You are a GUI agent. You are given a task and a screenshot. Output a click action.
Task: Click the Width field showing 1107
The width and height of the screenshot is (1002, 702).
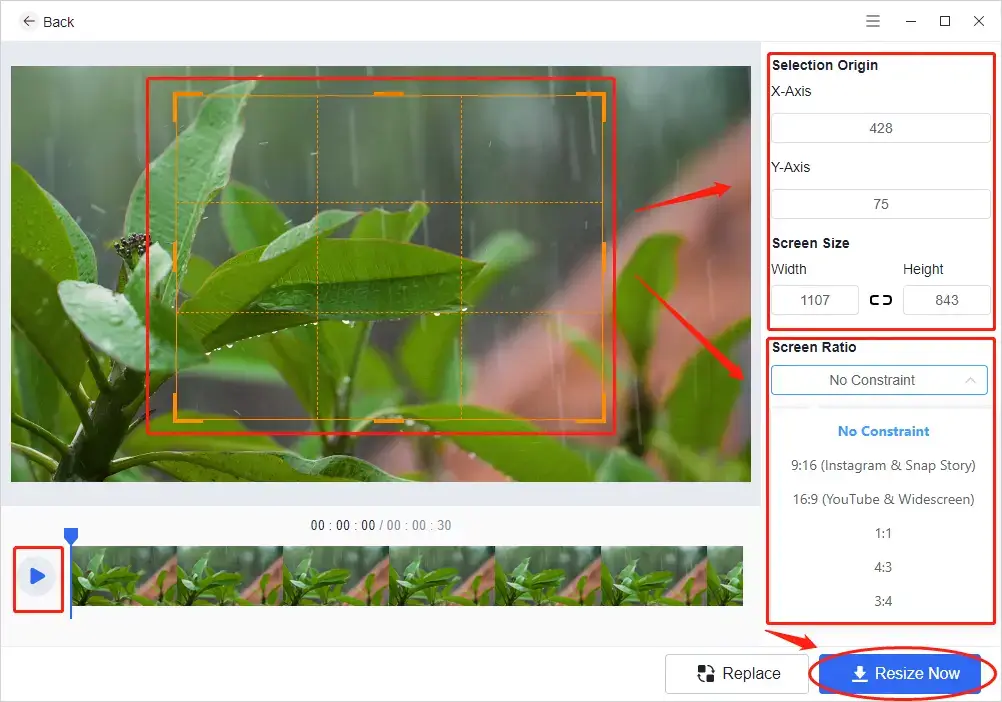tap(814, 299)
